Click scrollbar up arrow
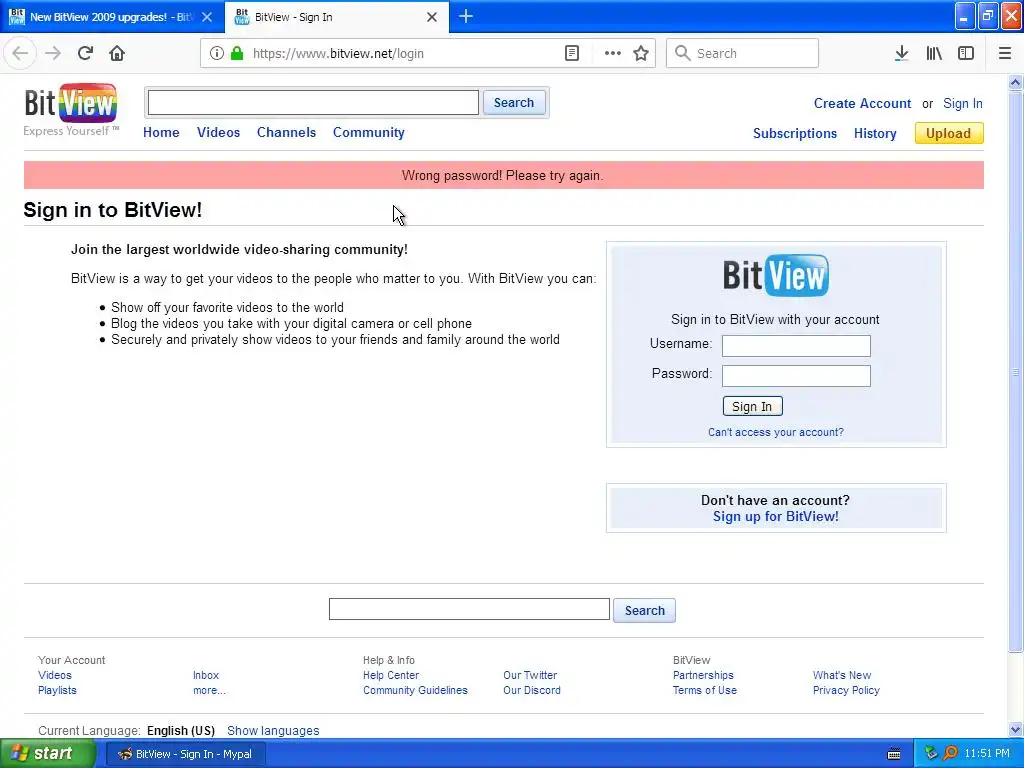The height and width of the screenshot is (768, 1024). point(1015,82)
